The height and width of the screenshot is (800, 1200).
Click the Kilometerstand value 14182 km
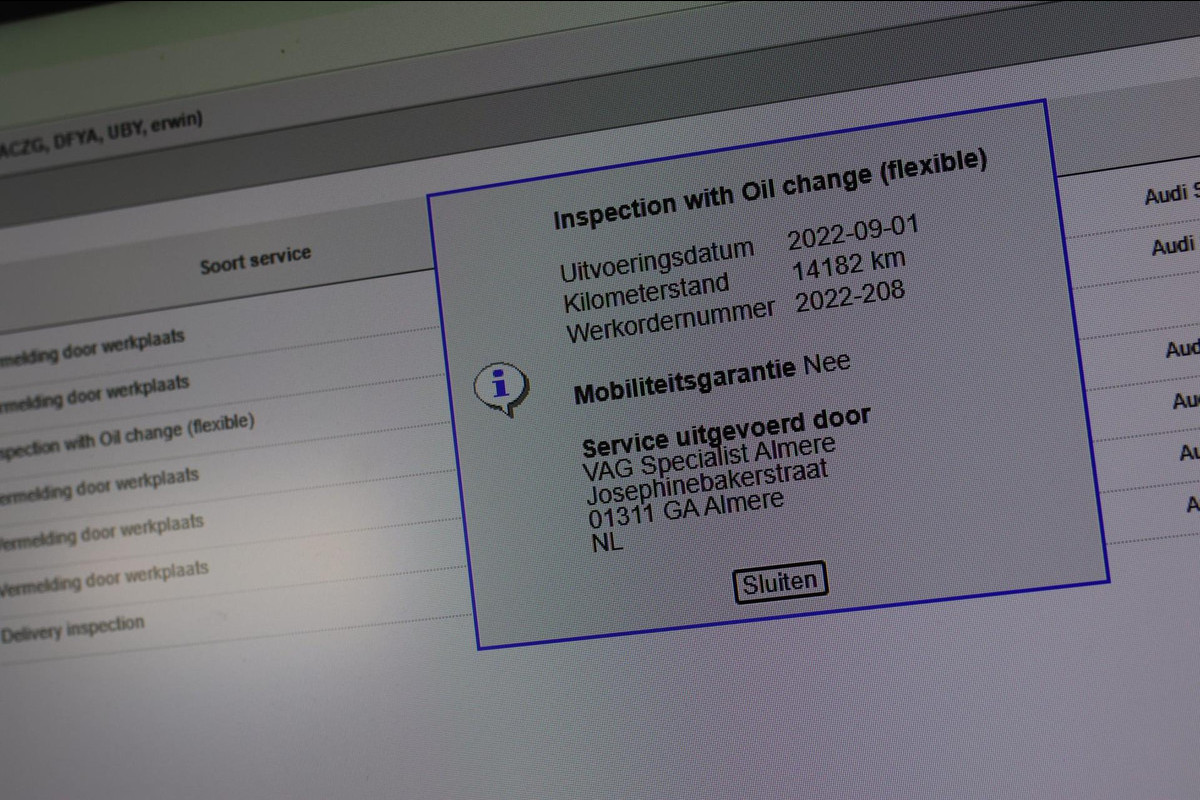(x=848, y=266)
